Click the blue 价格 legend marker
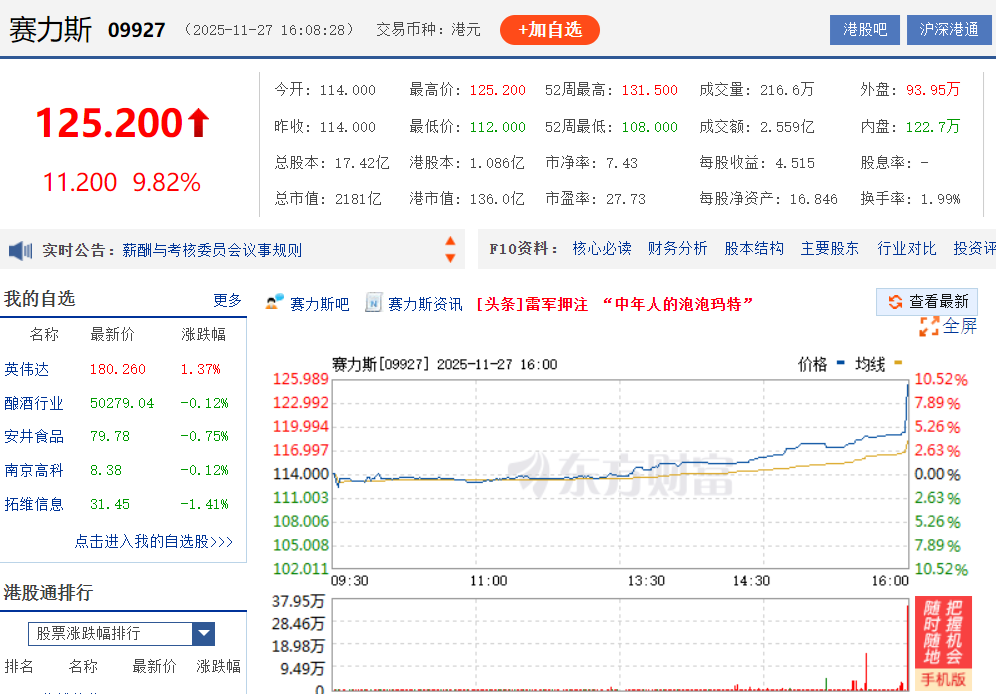 840,363
